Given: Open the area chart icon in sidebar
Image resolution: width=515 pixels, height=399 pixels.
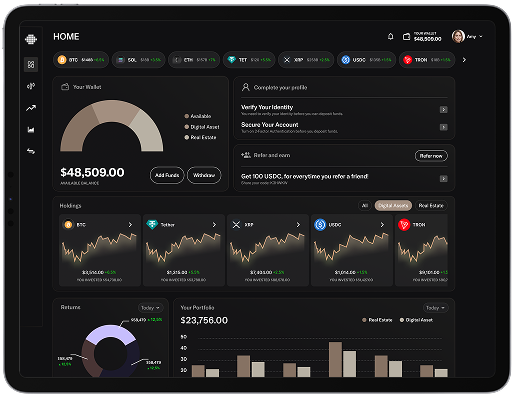Looking at the screenshot, I should 31,130.
